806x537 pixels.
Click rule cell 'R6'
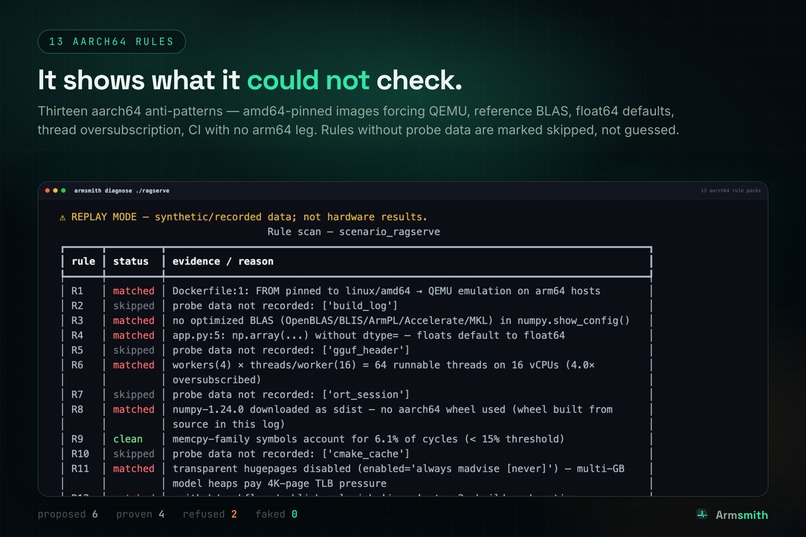77,365
